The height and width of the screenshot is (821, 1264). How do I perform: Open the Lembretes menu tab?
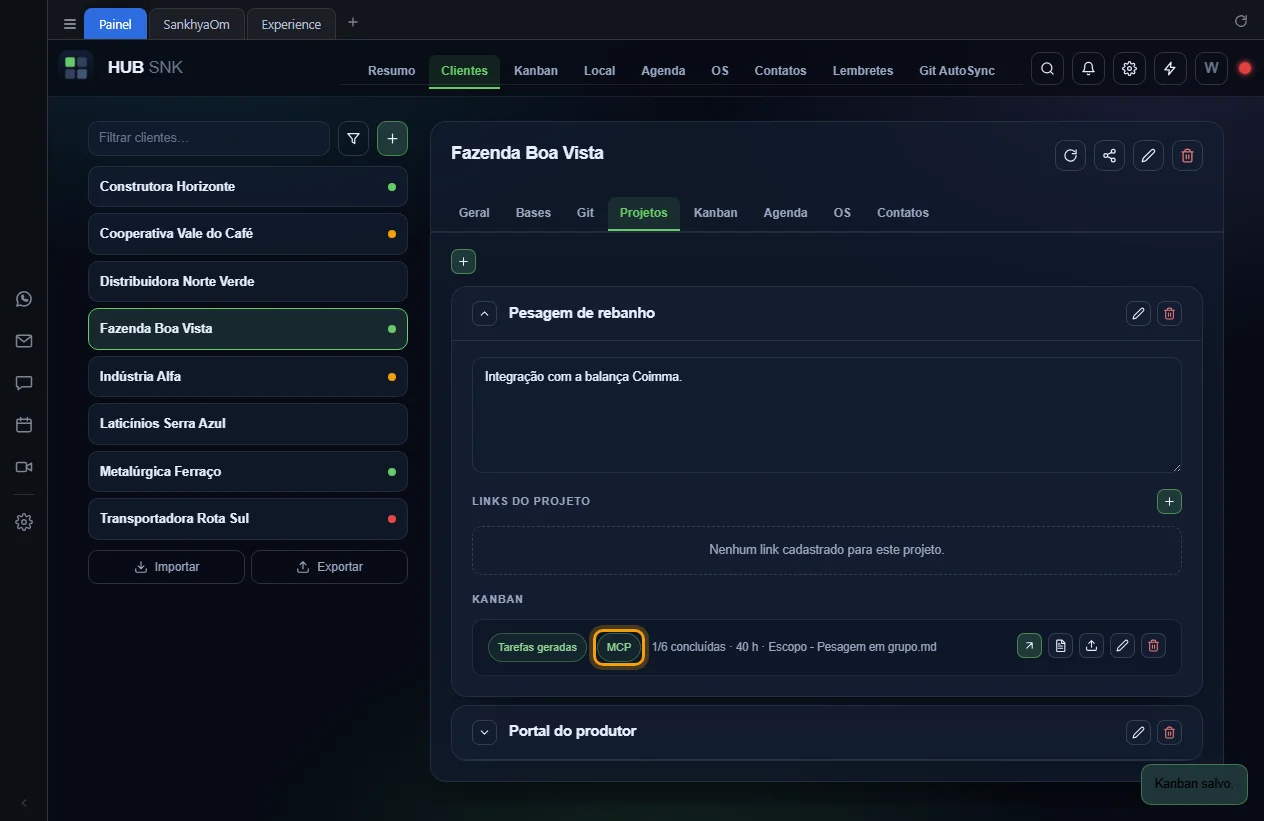(863, 71)
